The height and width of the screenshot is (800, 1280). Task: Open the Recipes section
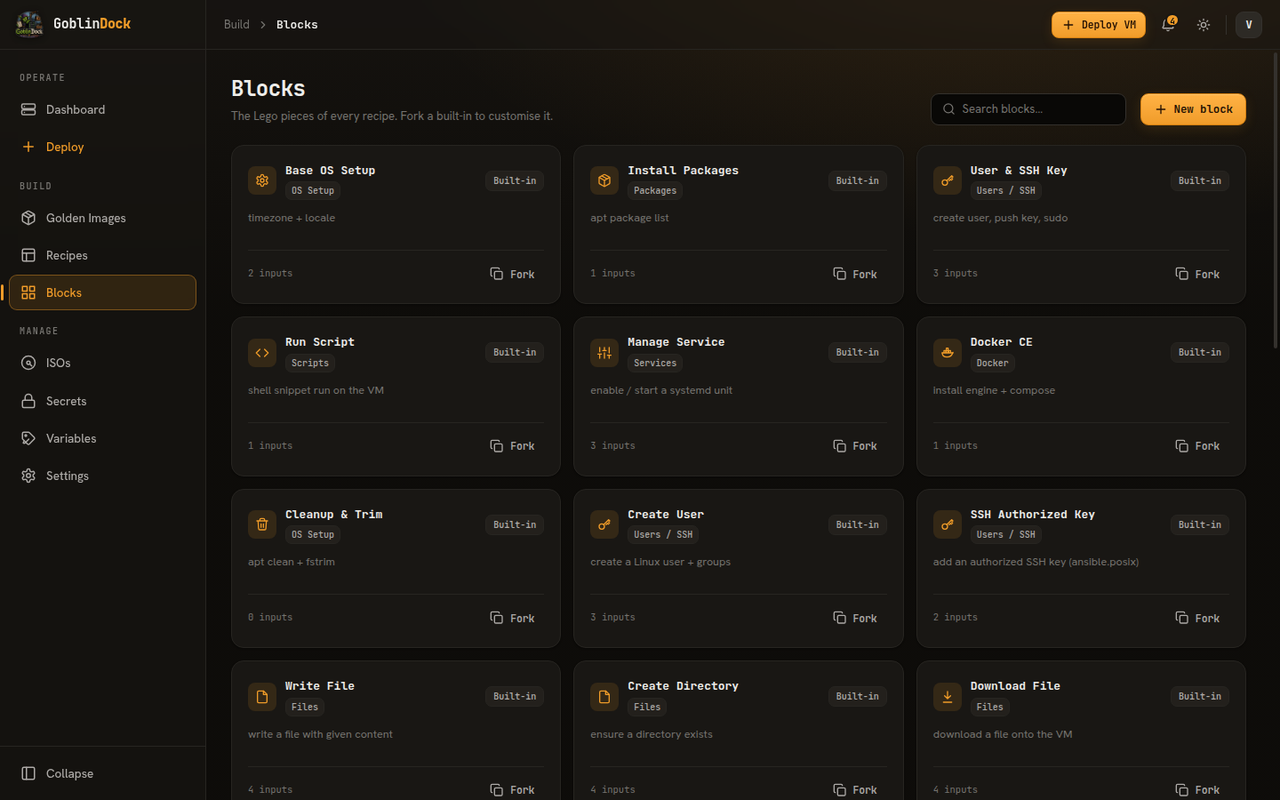(x=102, y=255)
